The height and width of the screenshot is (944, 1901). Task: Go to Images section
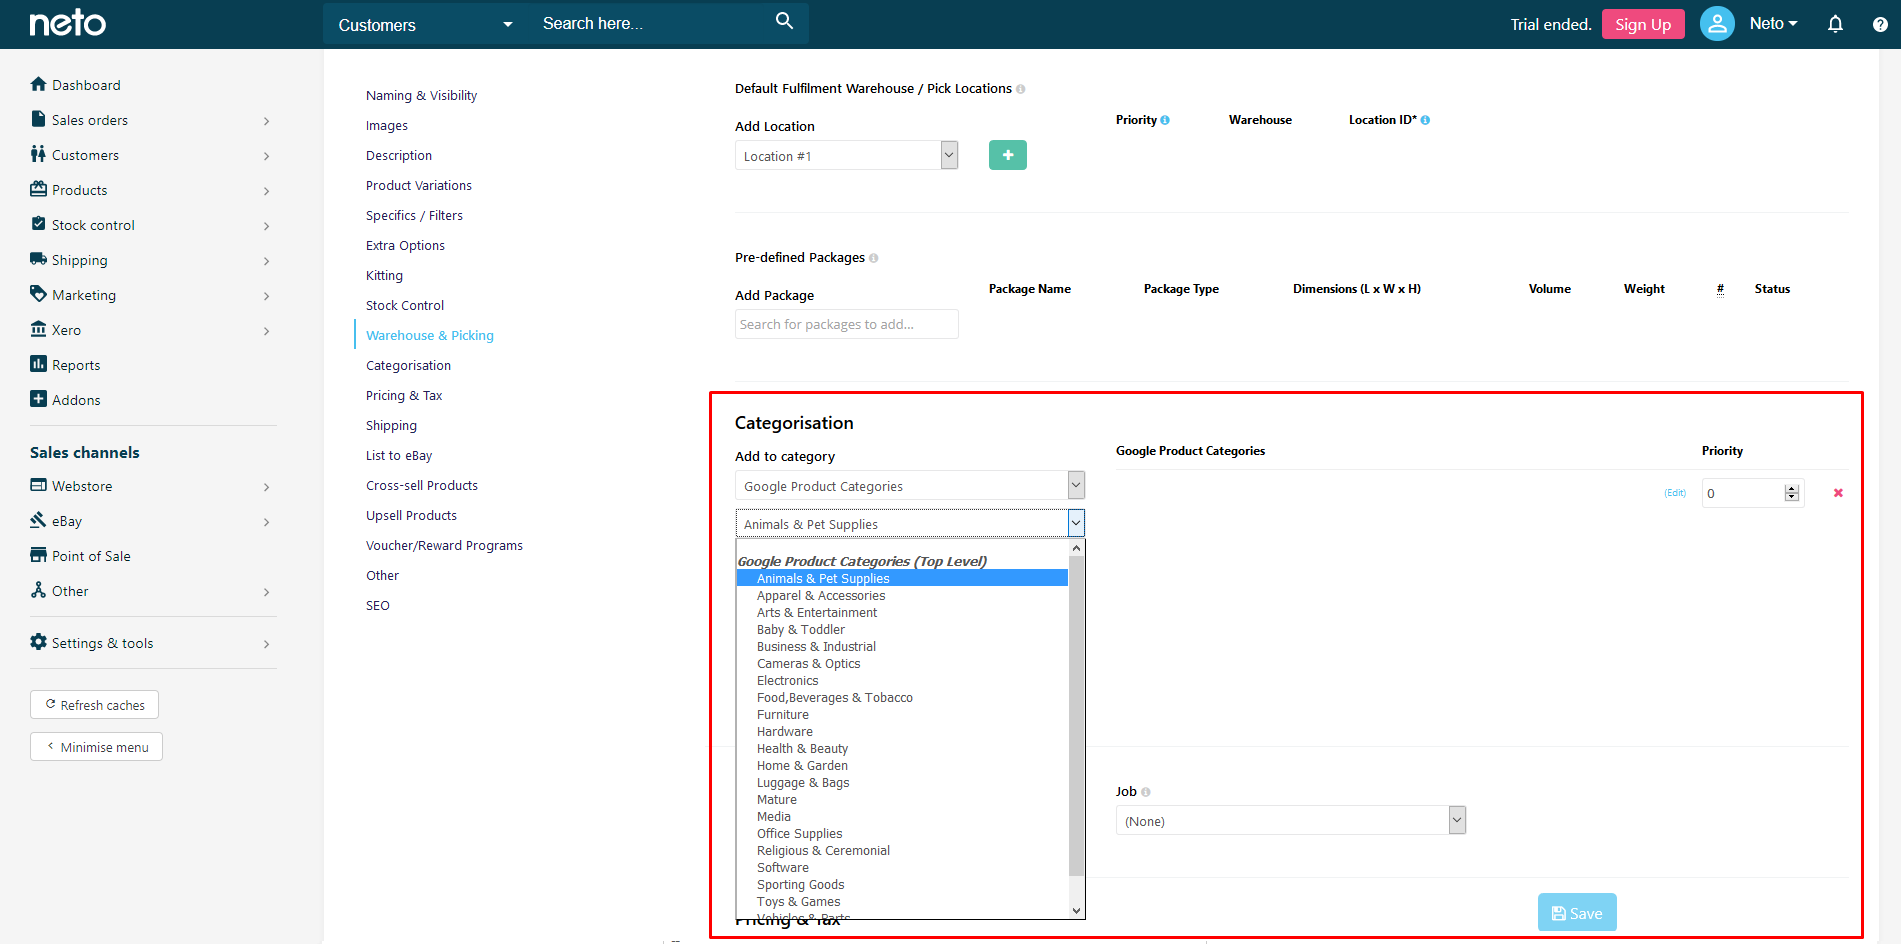387,125
